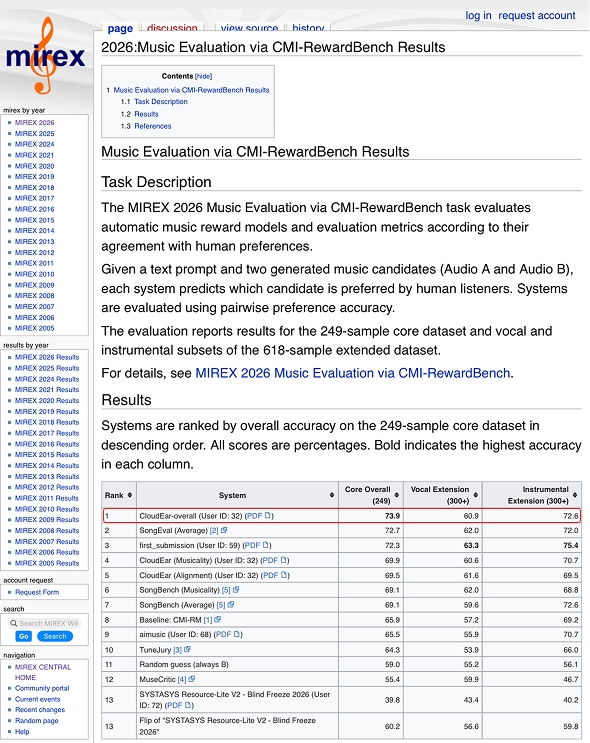Open MIREX 2026 Results link
Viewport: 590px width, 743px height.
tap(47, 357)
